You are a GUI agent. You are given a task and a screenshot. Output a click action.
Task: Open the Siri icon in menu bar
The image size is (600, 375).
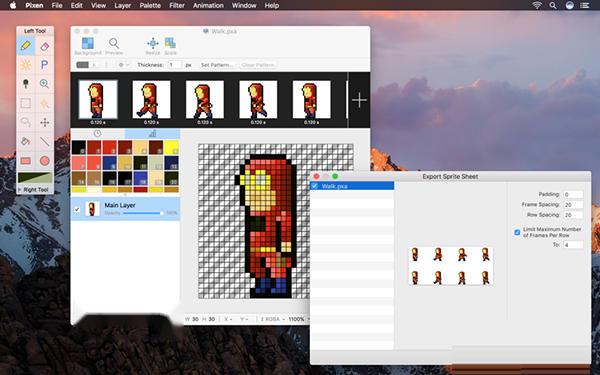point(570,5)
